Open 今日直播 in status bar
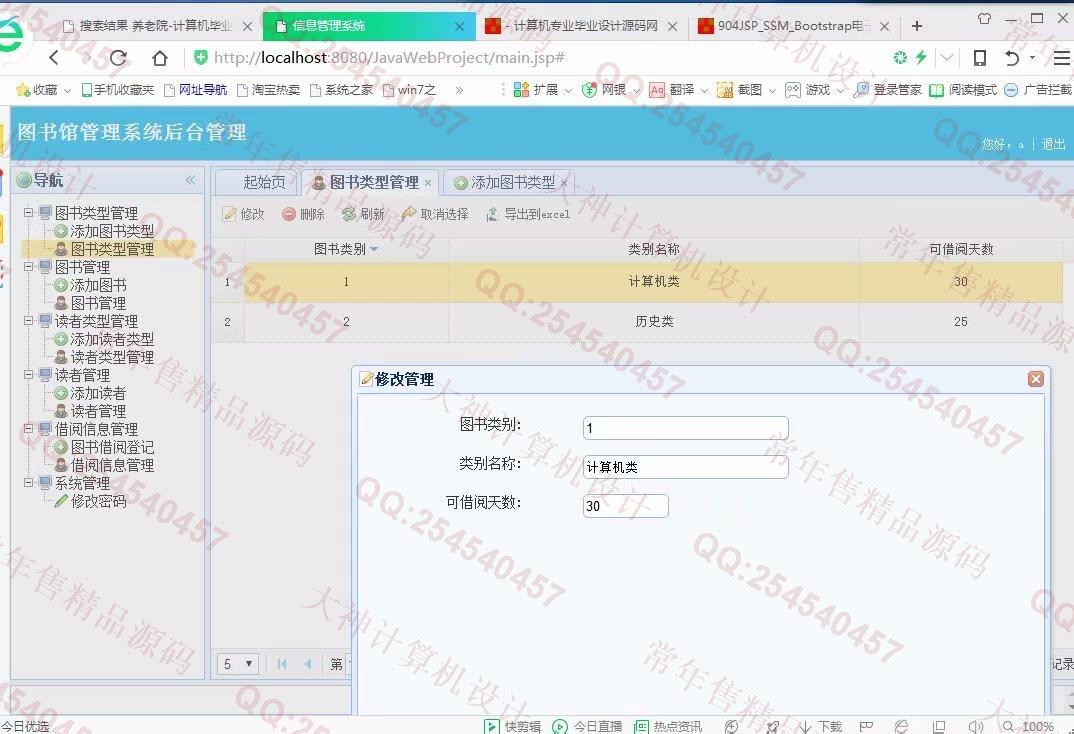Image resolution: width=1074 pixels, height=734 pixels. (x=588, y=726)
